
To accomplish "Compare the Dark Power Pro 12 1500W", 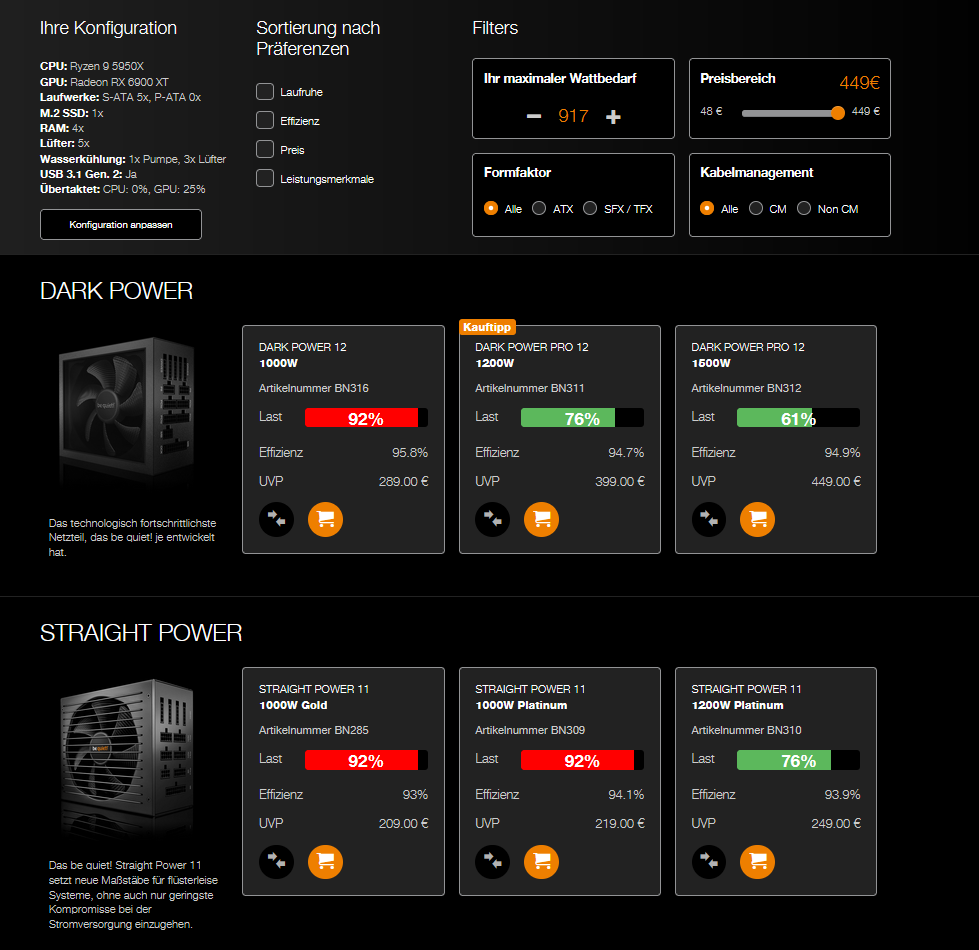I will tap(709, 519).
